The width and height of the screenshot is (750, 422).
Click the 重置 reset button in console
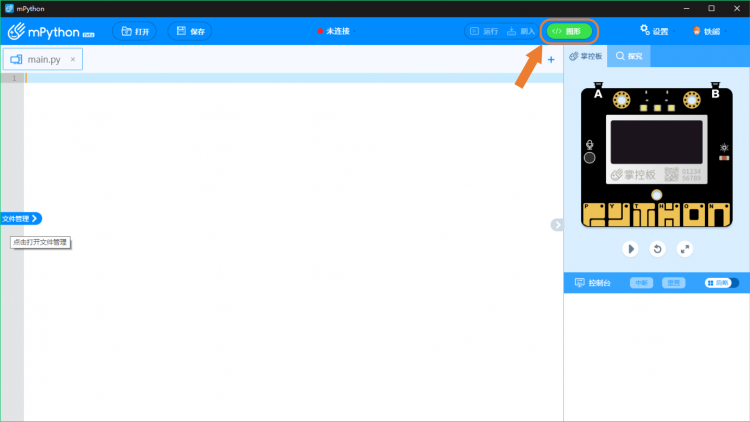click(673, 283)
